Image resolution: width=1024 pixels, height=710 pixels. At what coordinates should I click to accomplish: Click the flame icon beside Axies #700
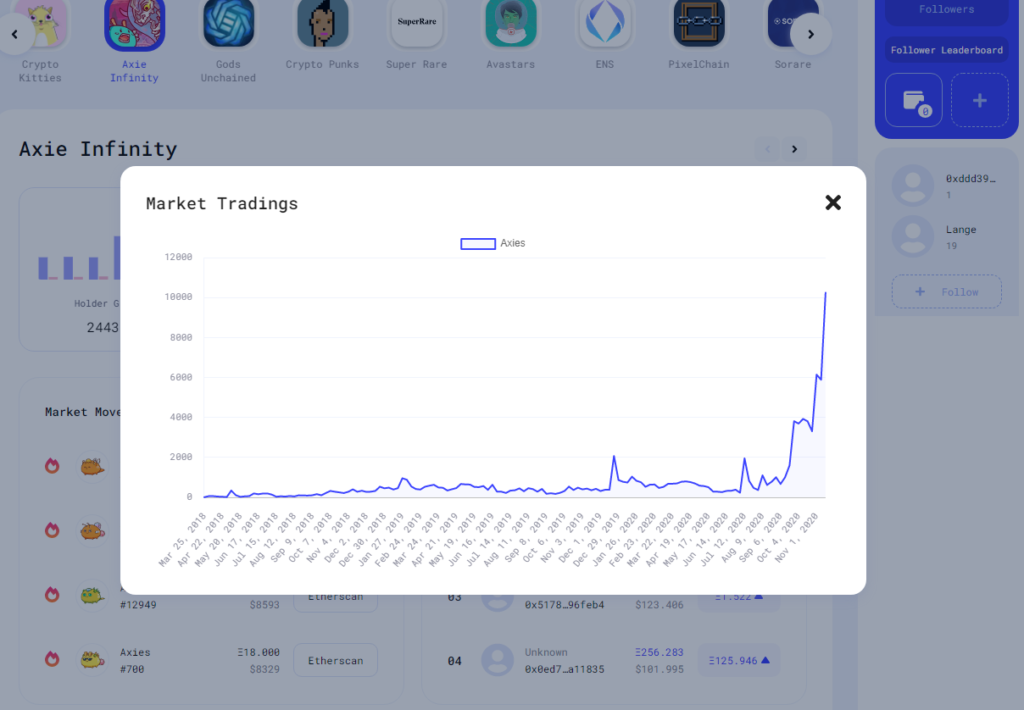click(52, 659)
